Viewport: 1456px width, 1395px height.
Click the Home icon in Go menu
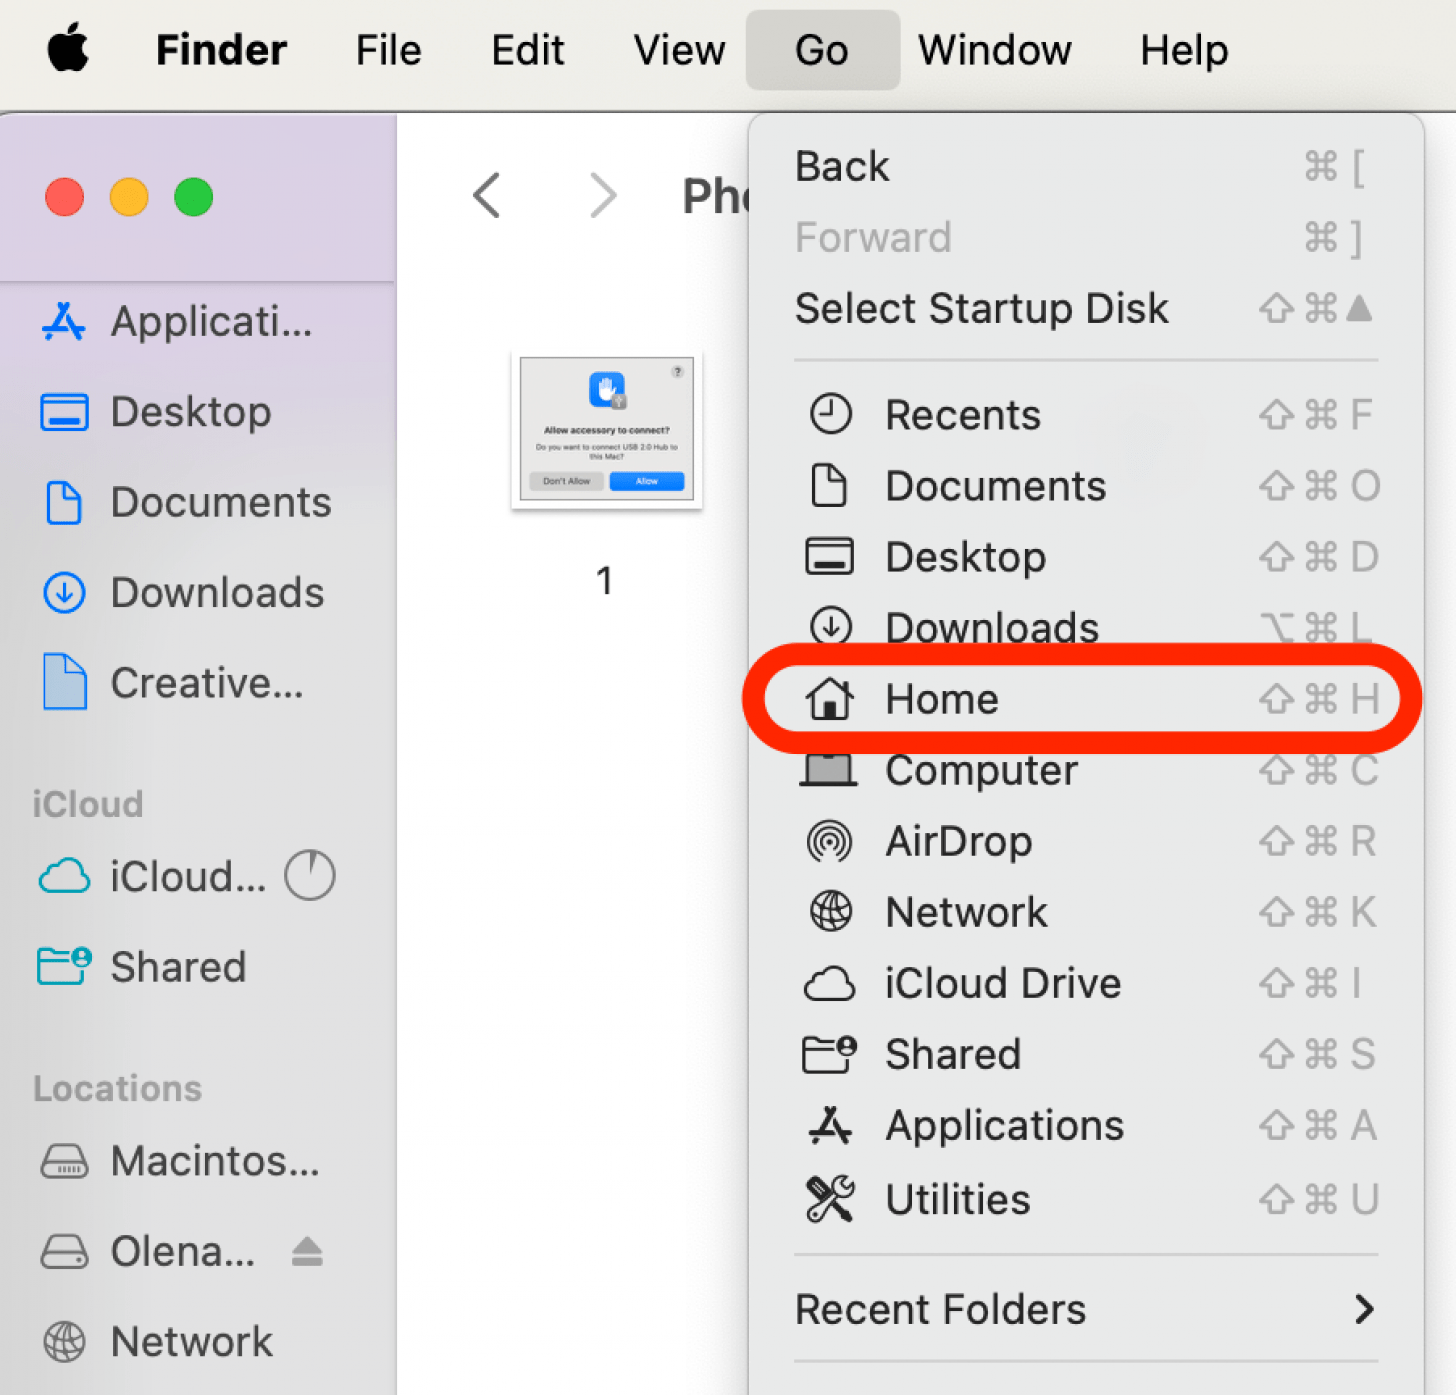pos(829,699)
